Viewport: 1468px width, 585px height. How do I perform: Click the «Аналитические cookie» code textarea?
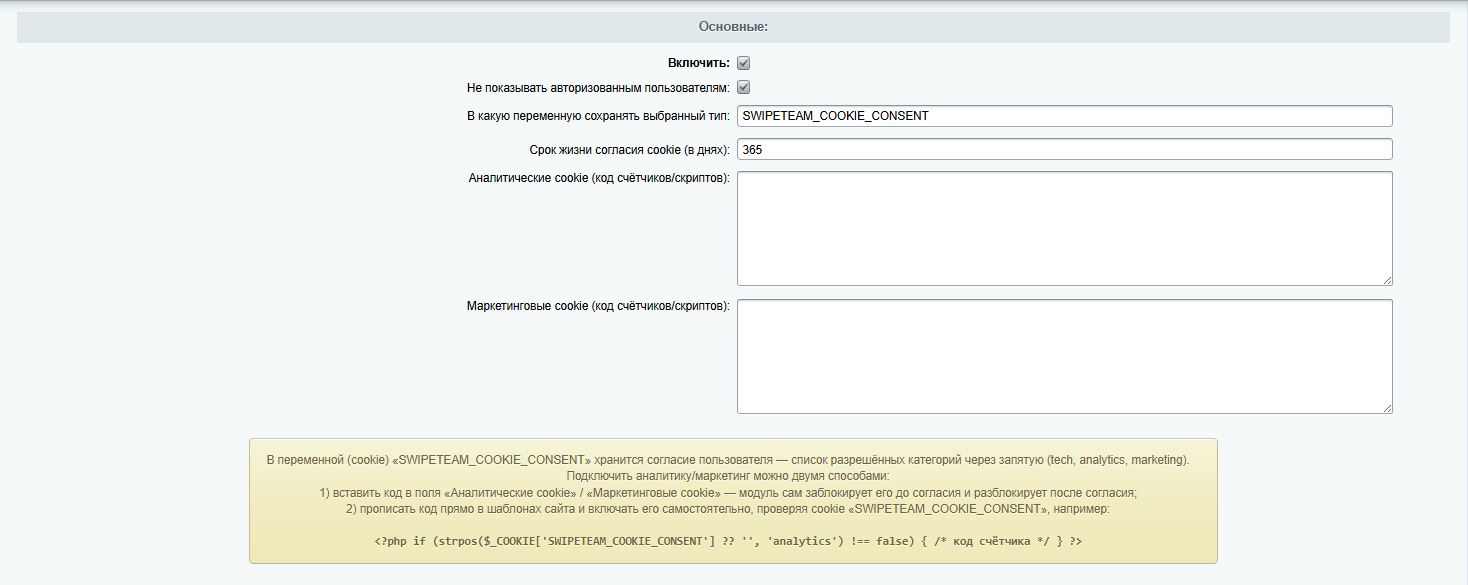coord(1065,228)
